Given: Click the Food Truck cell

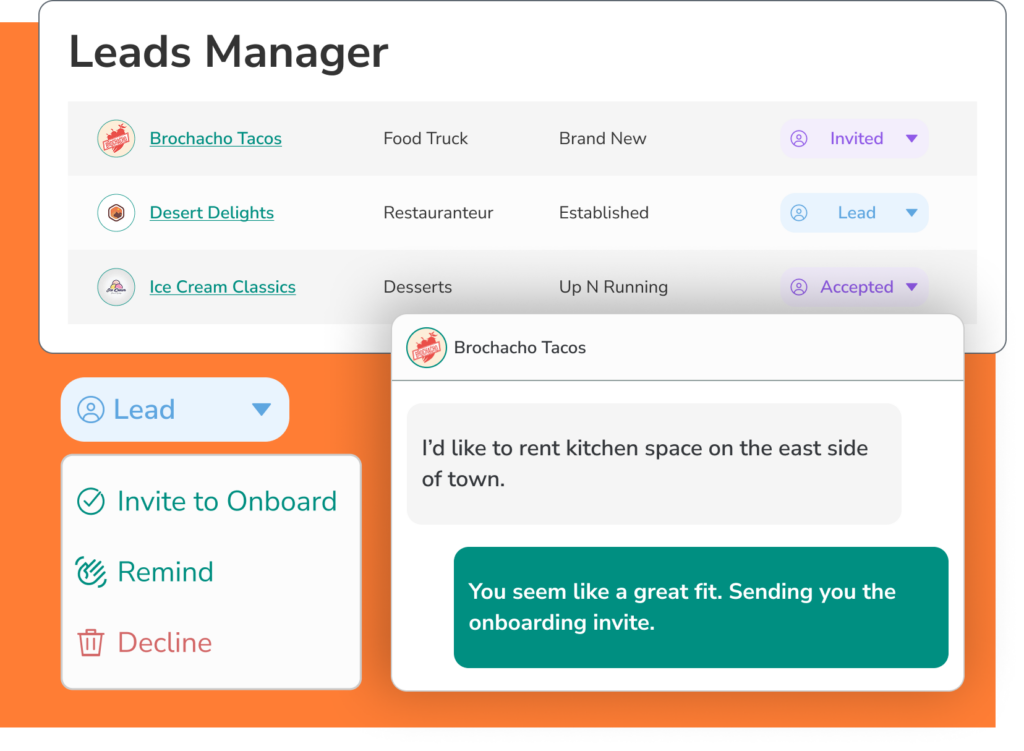Looking at the screenshot, I should click(426, 138).
